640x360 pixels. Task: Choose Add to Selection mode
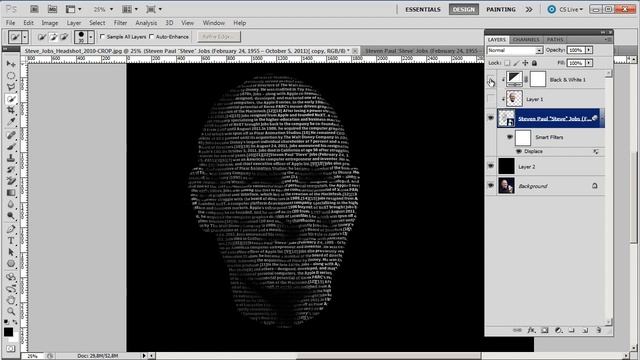(x=53, y=37)
